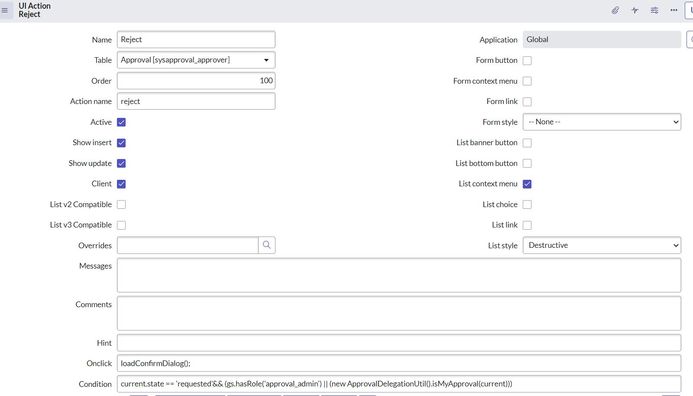693x396 pixels.
Task: Click the Condition field label
Action: point(95,384)
